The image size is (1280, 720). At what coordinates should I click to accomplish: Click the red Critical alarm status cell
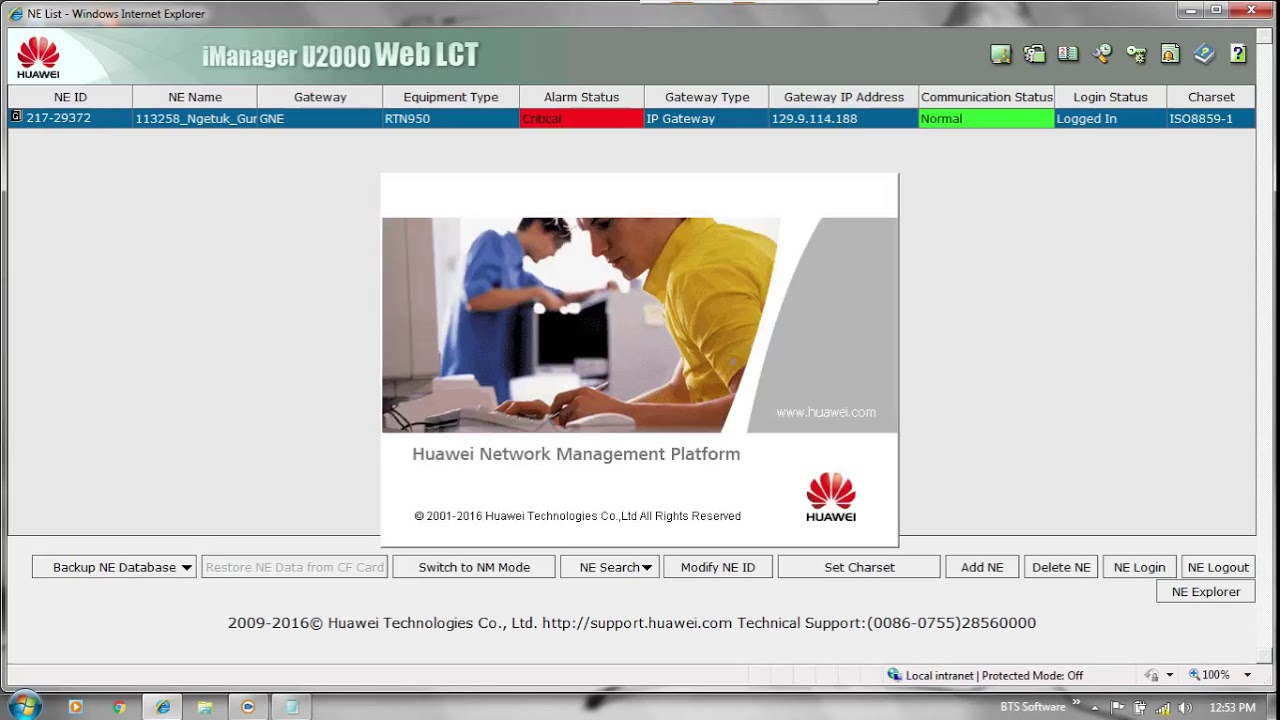[x=581, y=118]
